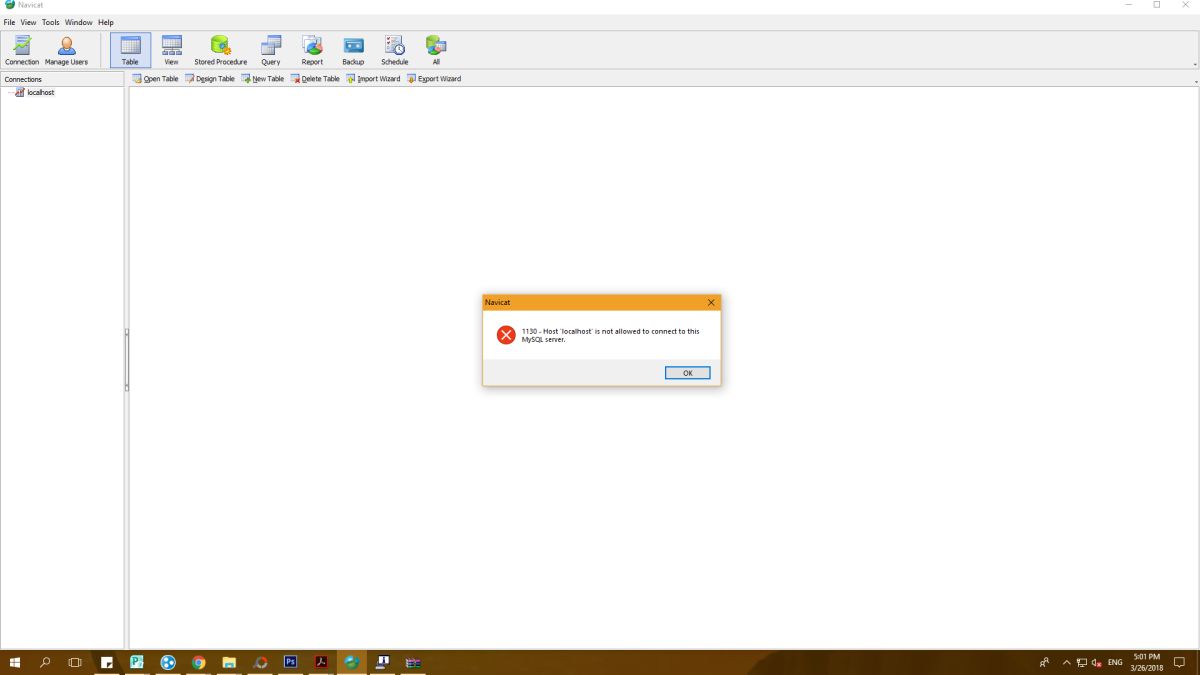Click the muted volume tray icon

(1097, 662)
